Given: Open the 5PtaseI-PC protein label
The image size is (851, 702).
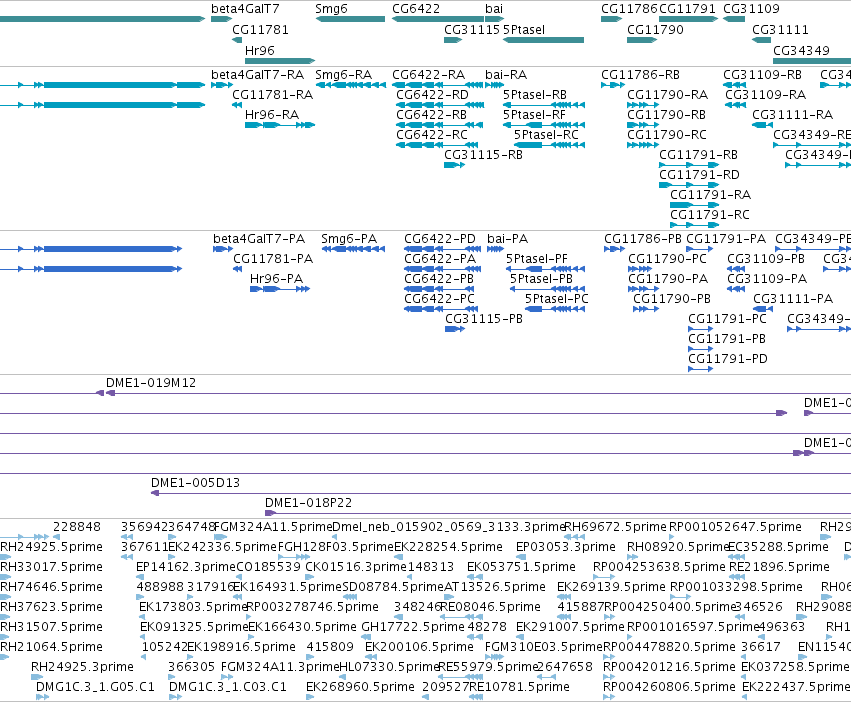Looking at the screenshot, I should tap(556, 299).
